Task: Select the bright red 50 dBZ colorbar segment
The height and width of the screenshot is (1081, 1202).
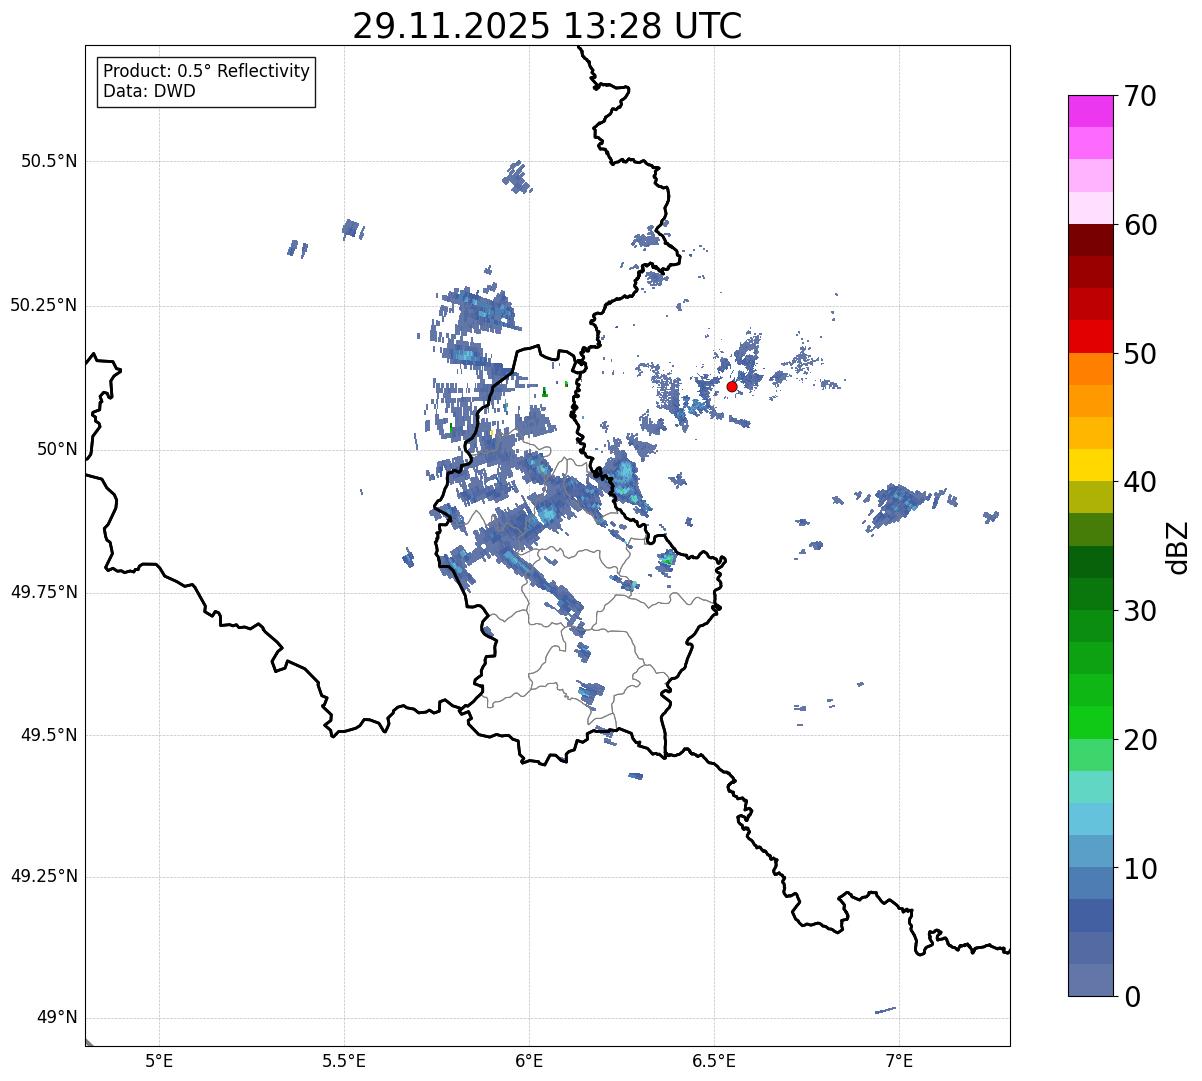Action: [x=1091, y=336]
